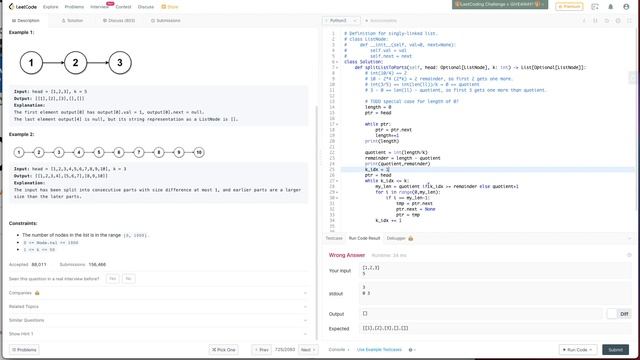Answer No to interview question prompt
This screenshot has width=640, height=360.
(x=129, y=279)
